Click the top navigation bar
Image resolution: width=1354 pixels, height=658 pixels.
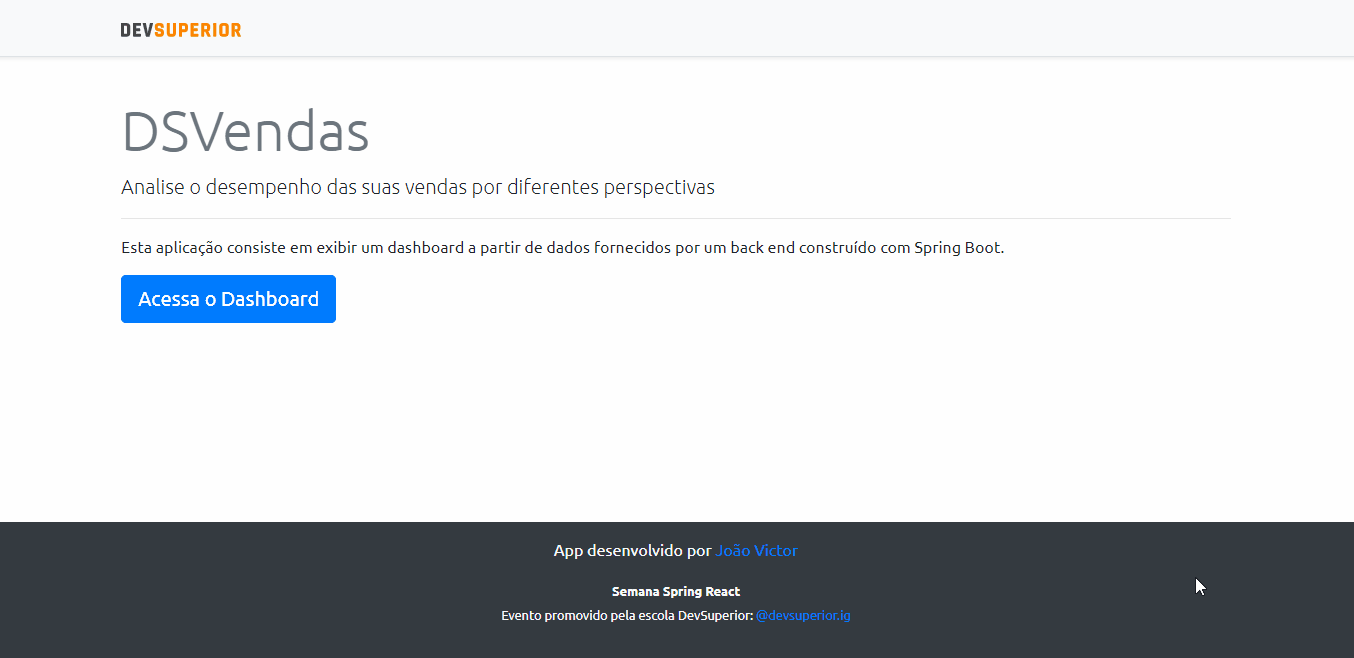point(677,28)
